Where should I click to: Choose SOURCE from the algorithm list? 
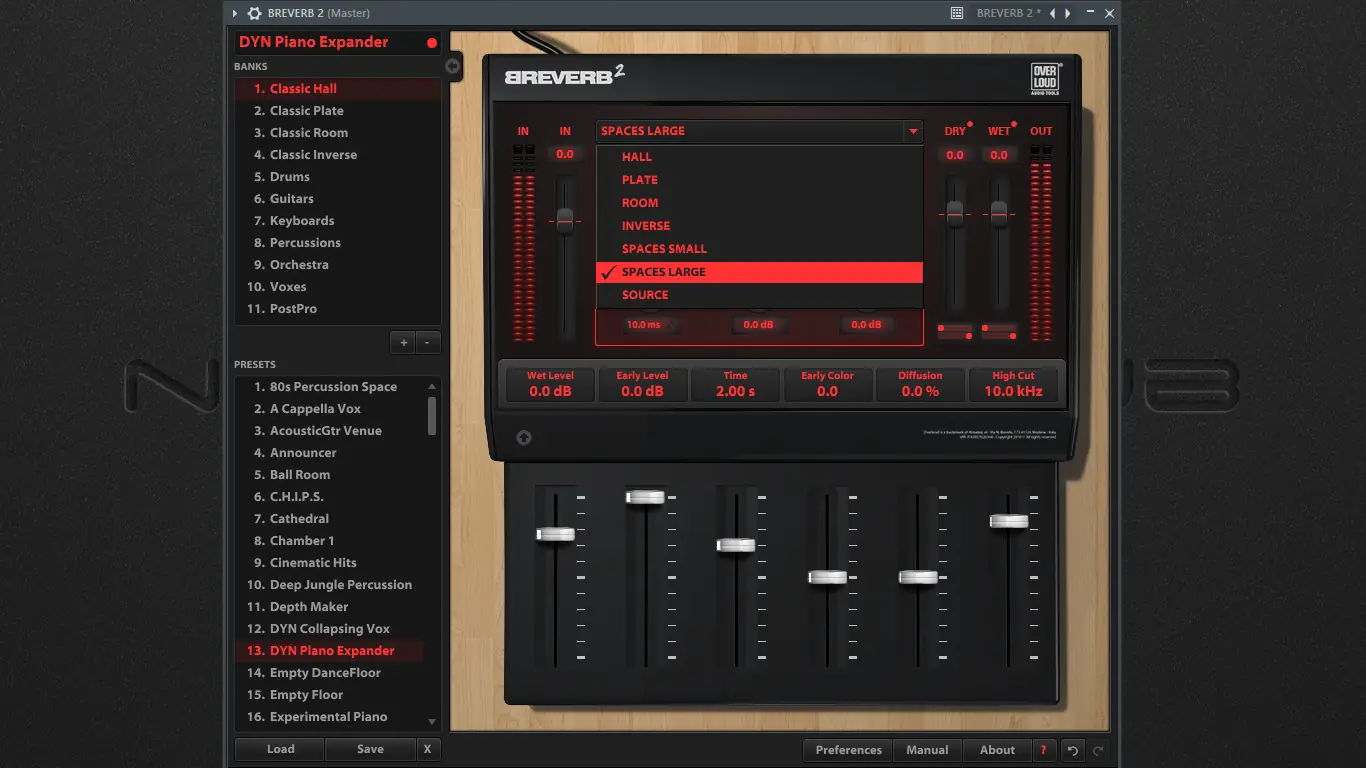click(x=759, y=295)
